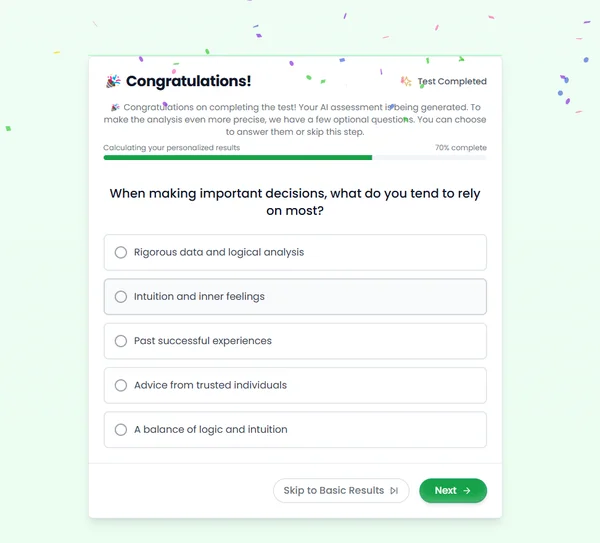The height and width of the screenshot is (543, 600).
Task: Click the 'Test Completed' label
Action: pos(452,81)
